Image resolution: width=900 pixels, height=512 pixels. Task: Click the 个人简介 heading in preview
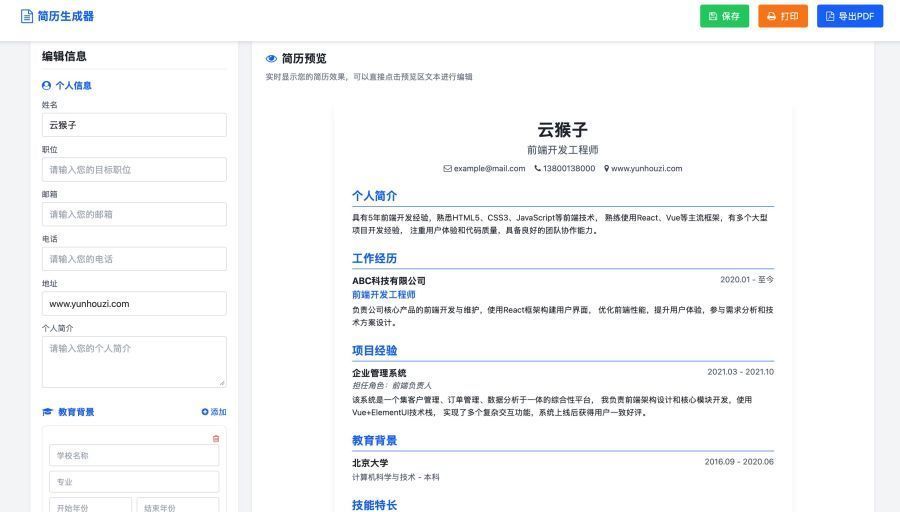click(x=374, y=196)
